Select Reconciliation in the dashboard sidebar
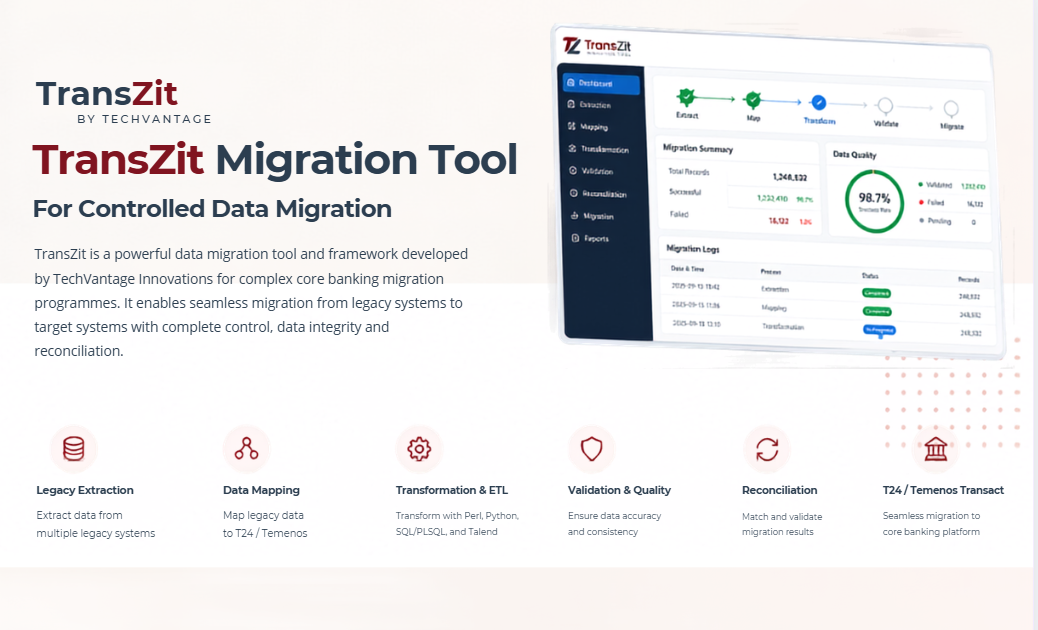The height and width of the screenshot is (630, 1038). 601,193
